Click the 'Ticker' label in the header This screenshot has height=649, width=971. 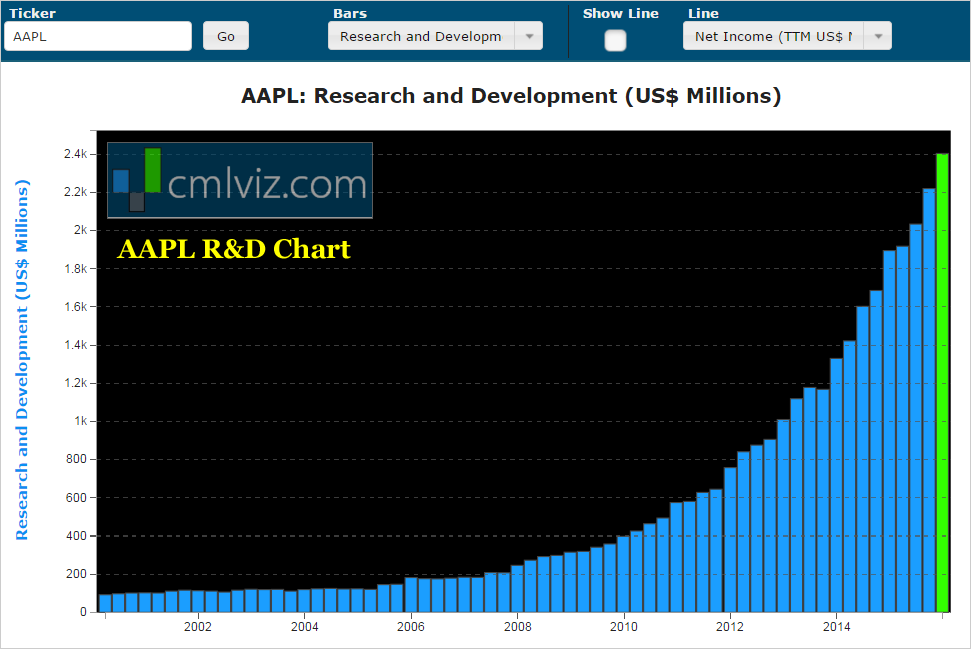(32, 13)
